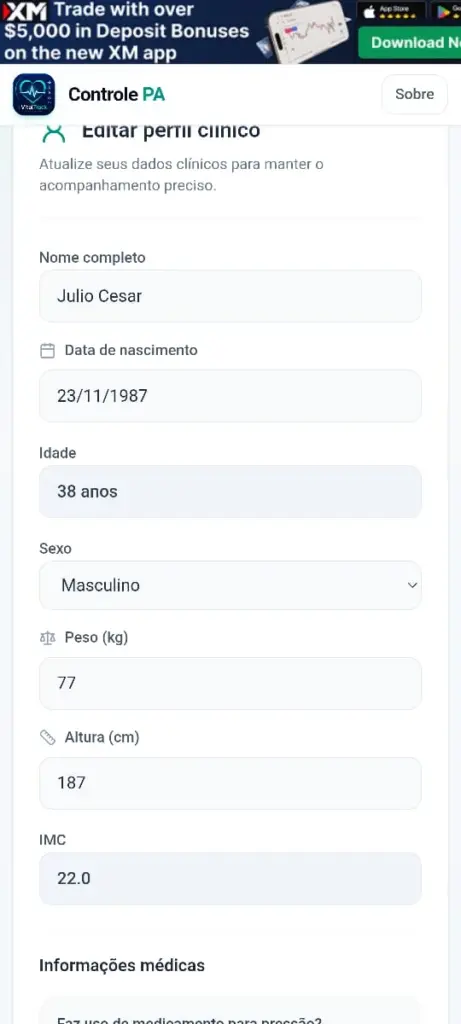Click the Controle PA title text
Image resolution: width=461 pixels, height=1024 pixels.
(x=116, y=95)
